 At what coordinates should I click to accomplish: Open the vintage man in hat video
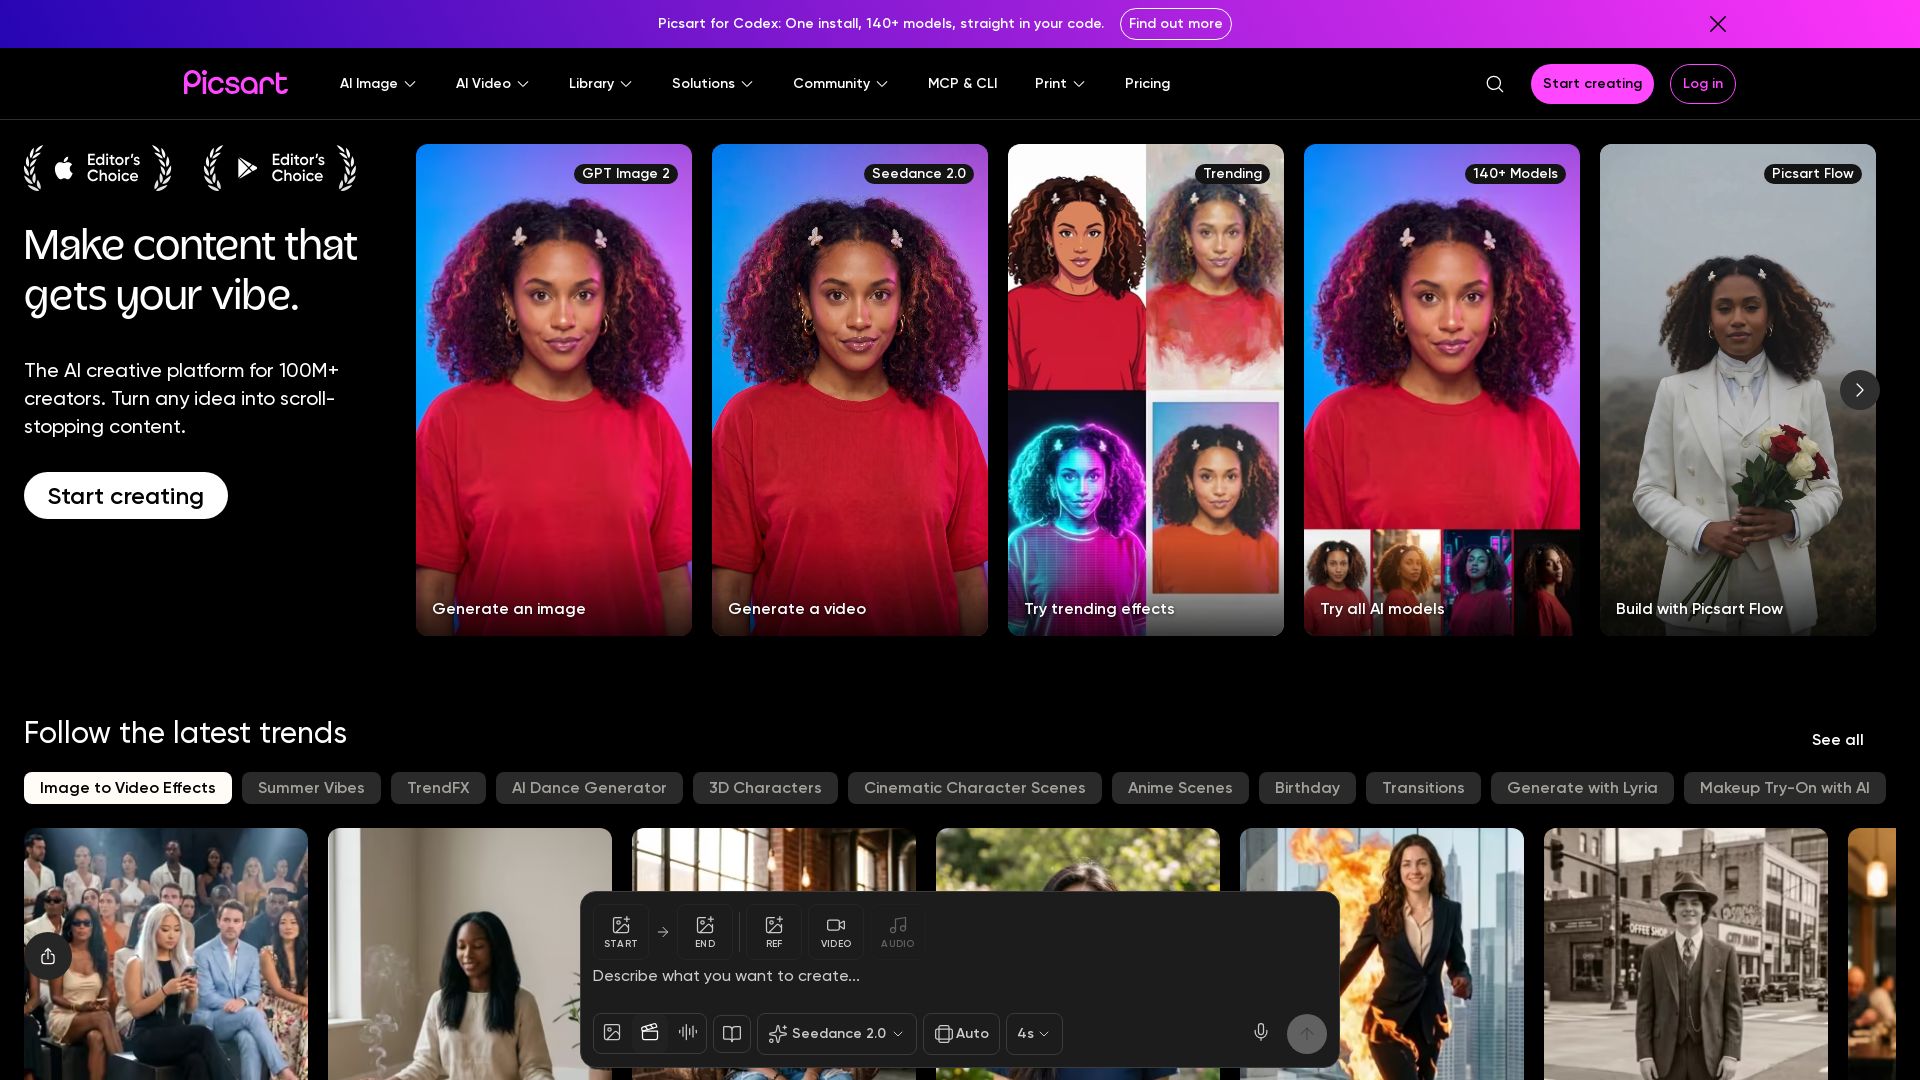[1686, 954]
